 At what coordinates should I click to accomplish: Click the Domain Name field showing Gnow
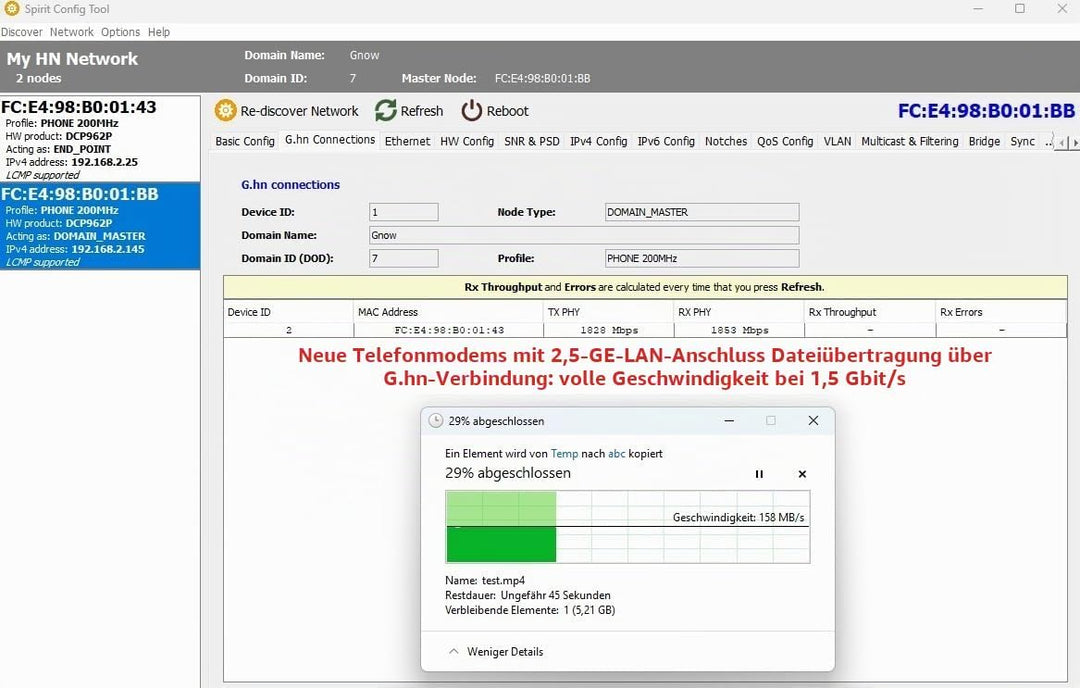(584, 236)
